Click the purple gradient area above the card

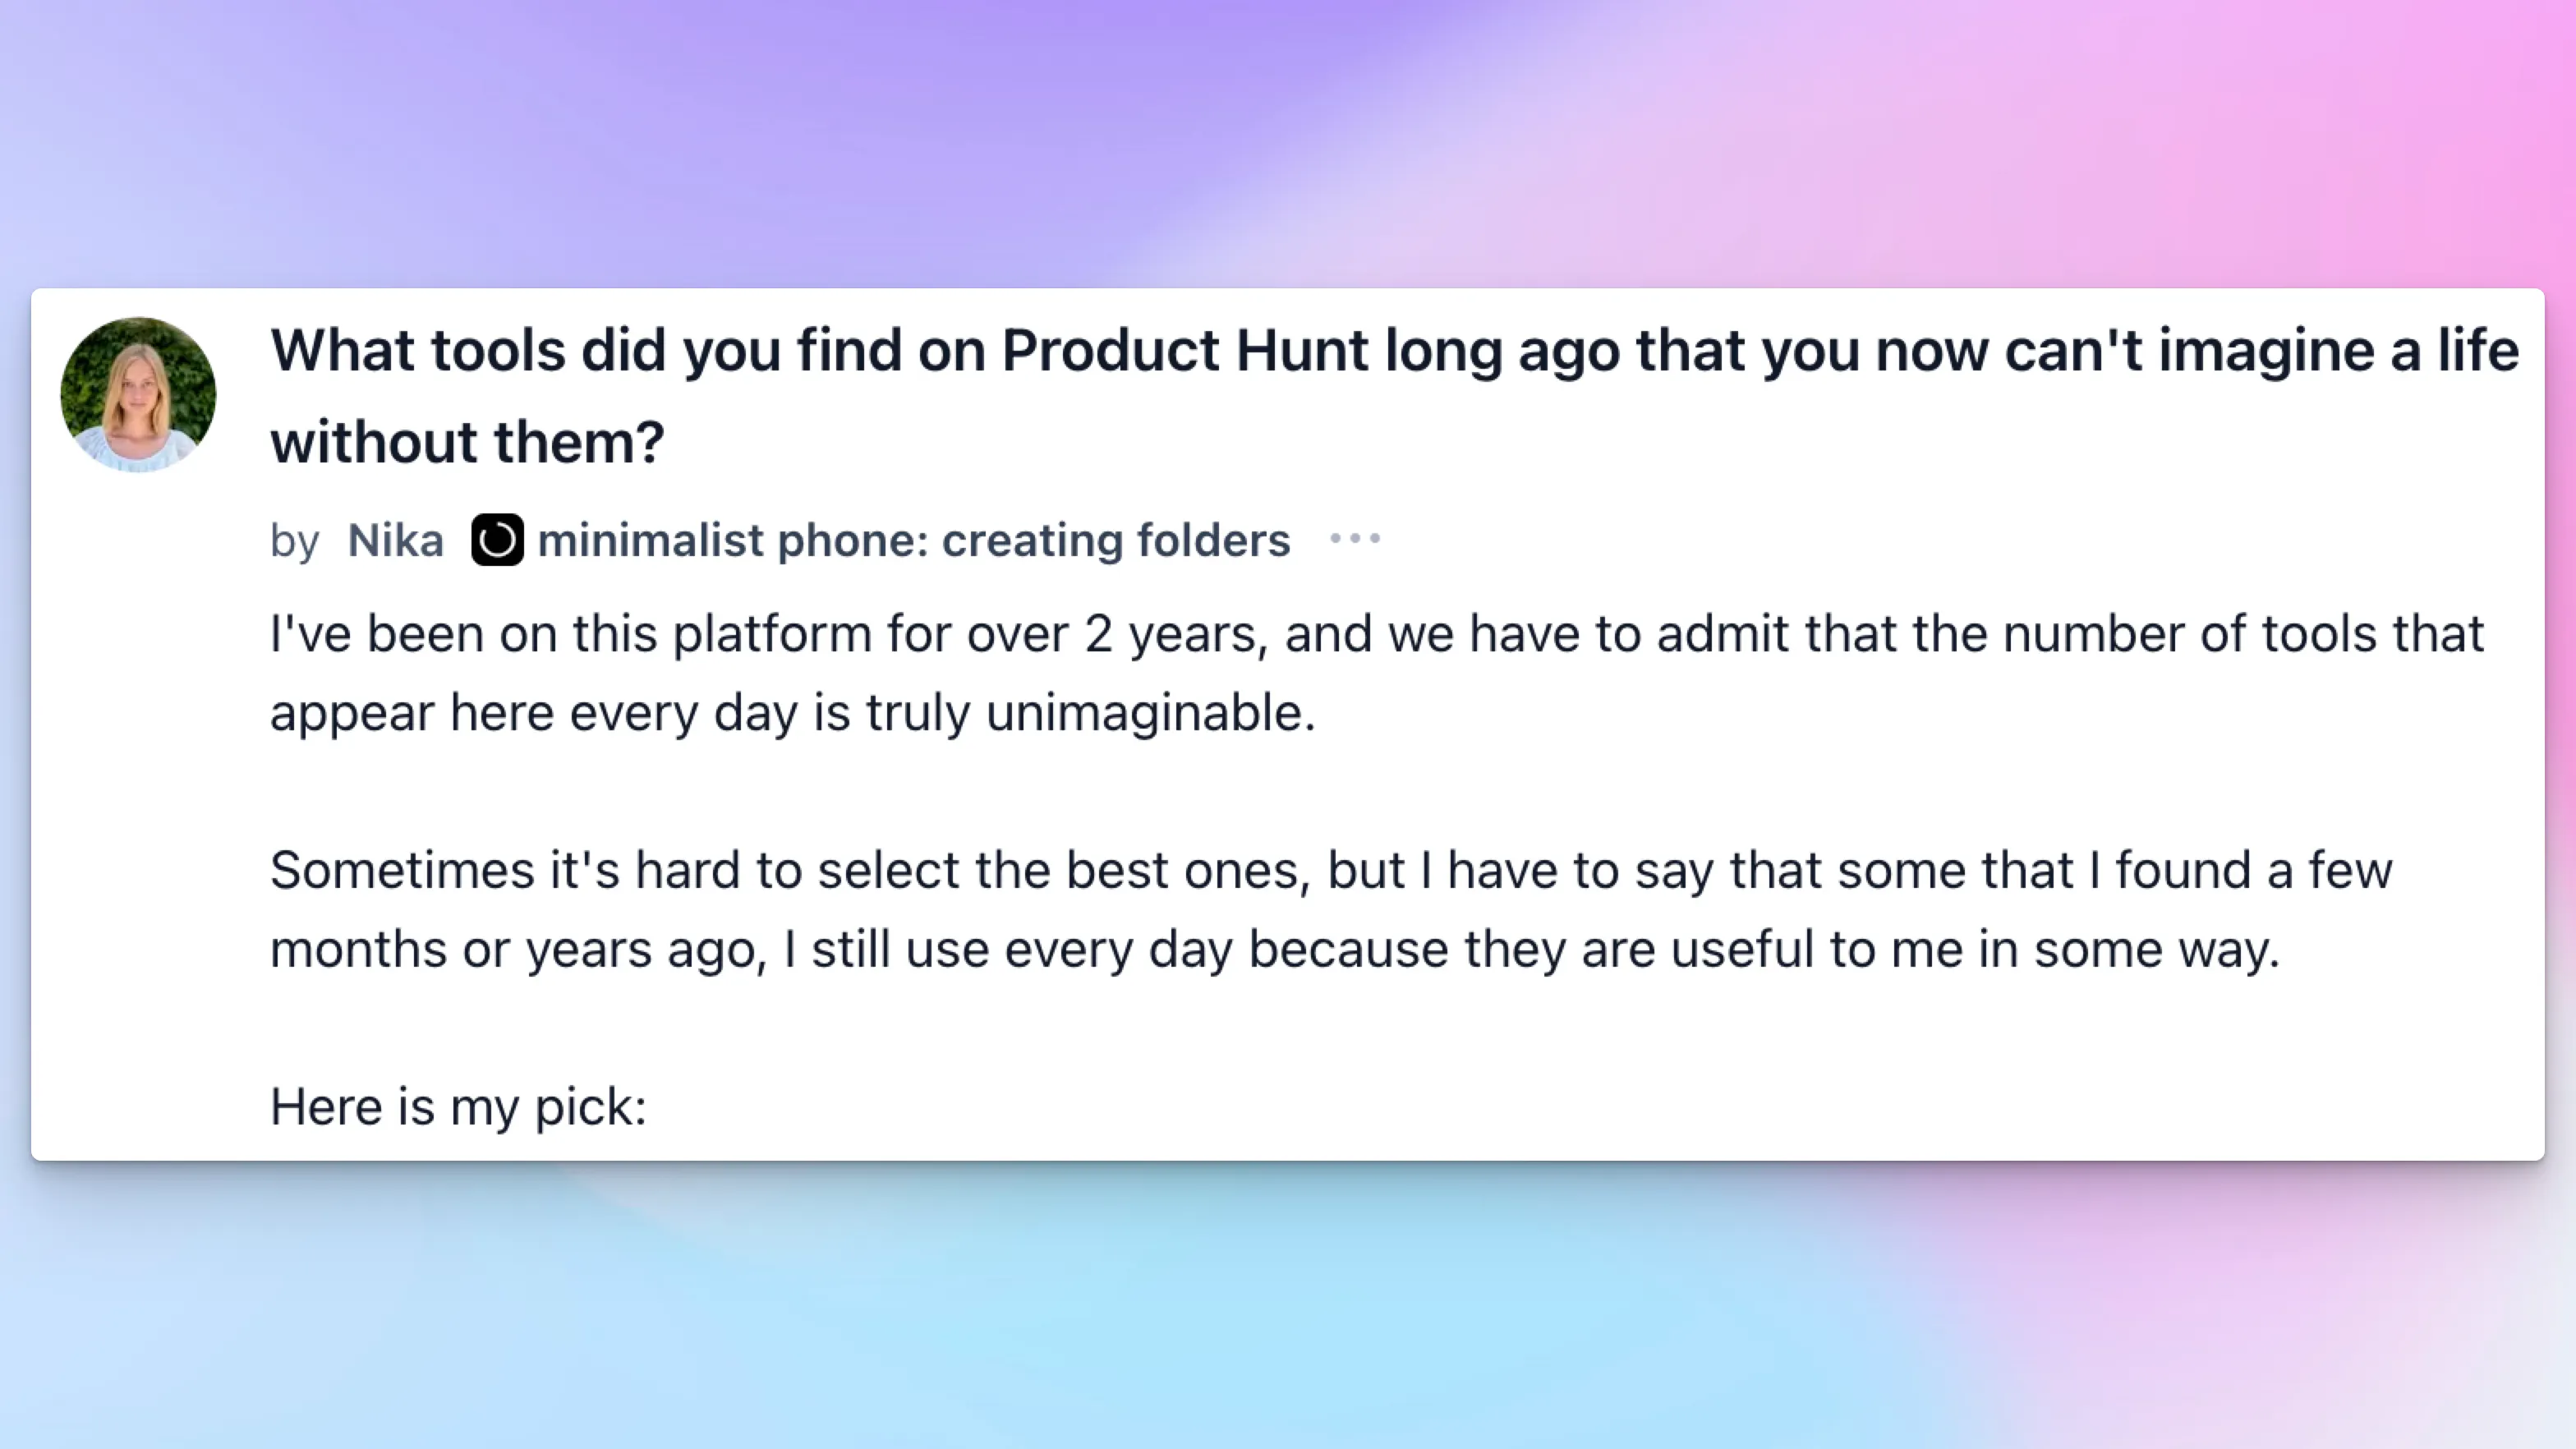click(x=1288, y=140)
